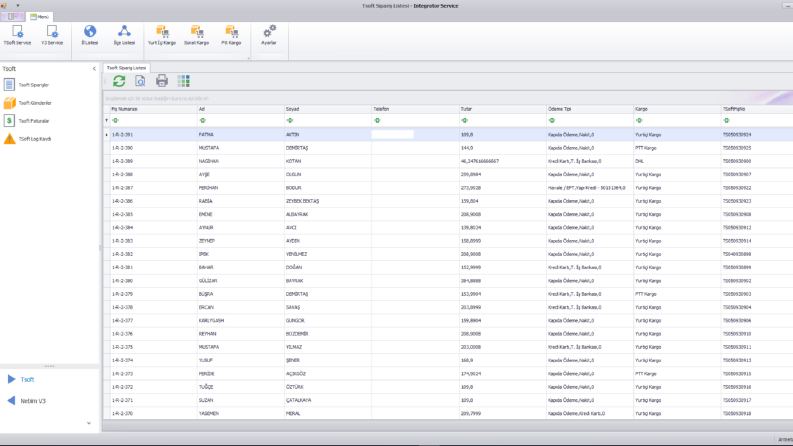This screenshot has width=793, height=446.
Task: Click the colored grid icon in the toolbar
Action: pyautogui.click(x=184, y=81)
